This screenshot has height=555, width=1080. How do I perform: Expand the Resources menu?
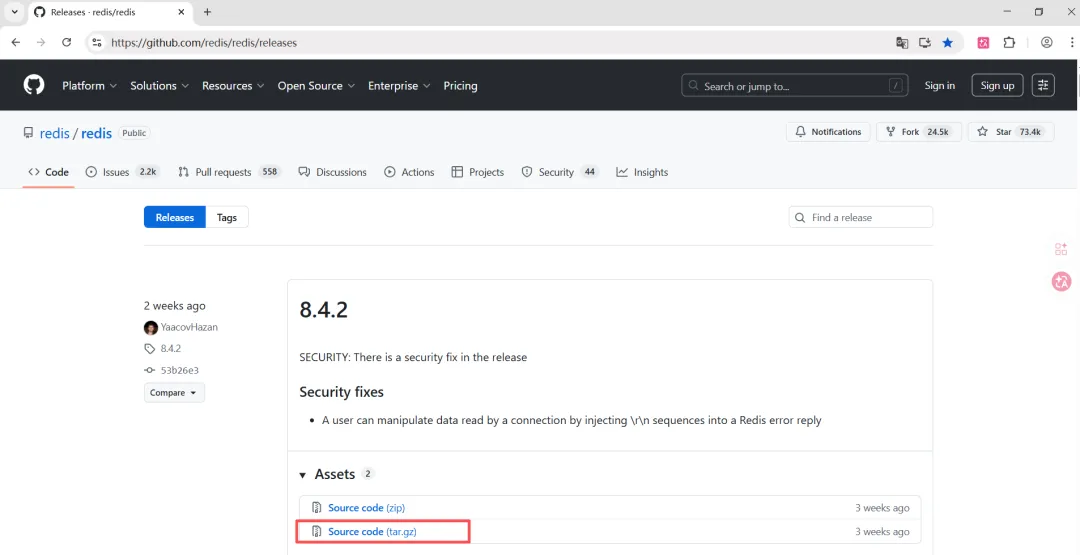[x=233, y=85]
